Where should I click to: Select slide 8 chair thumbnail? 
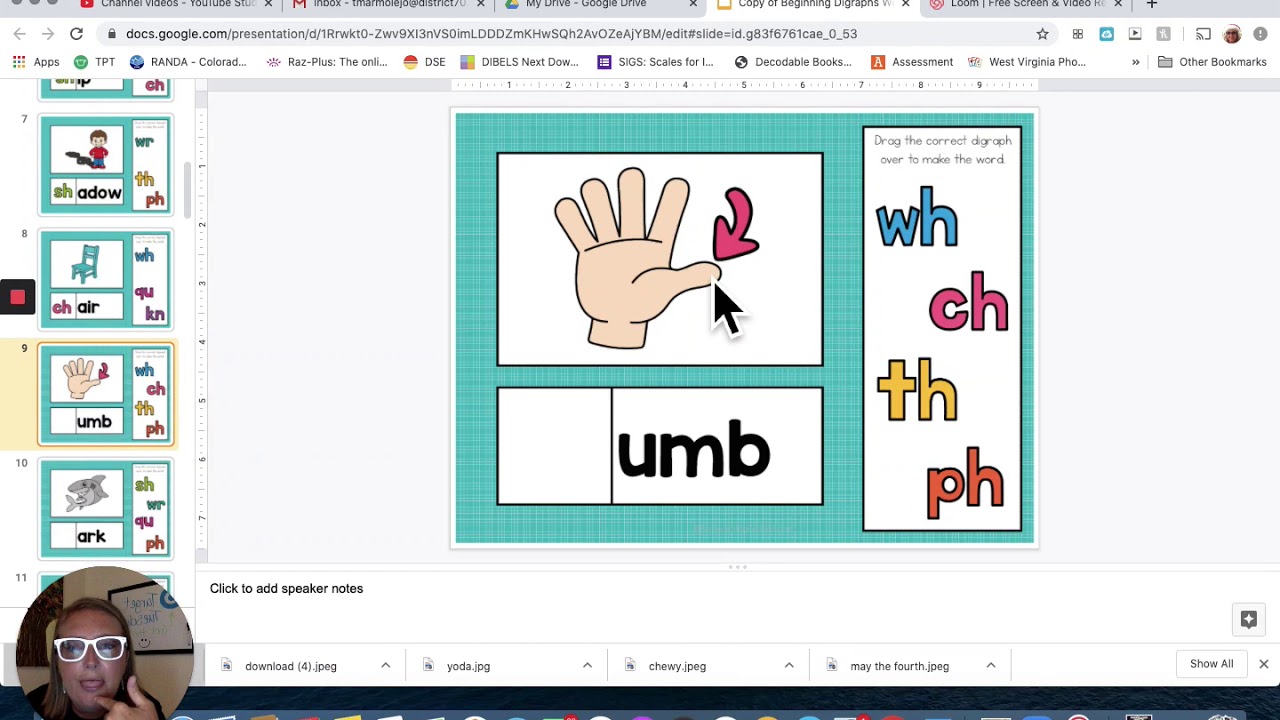(106, 280)
